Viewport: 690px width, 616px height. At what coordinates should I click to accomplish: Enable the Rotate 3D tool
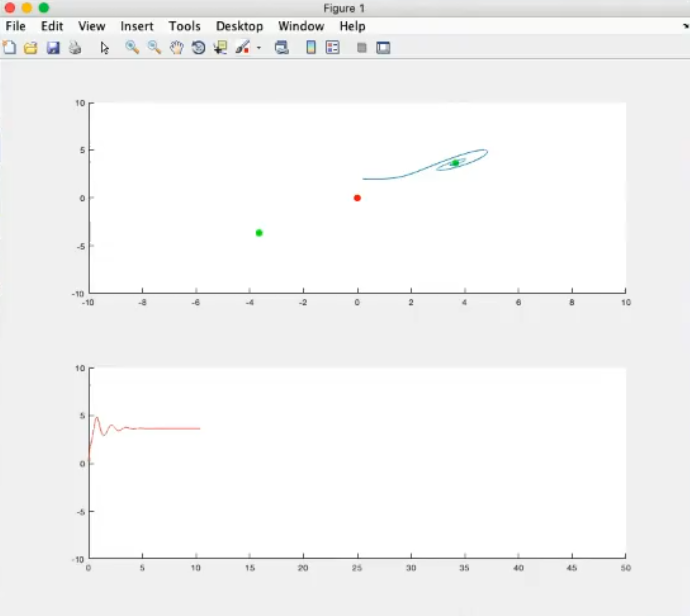(x=198, y=47)
